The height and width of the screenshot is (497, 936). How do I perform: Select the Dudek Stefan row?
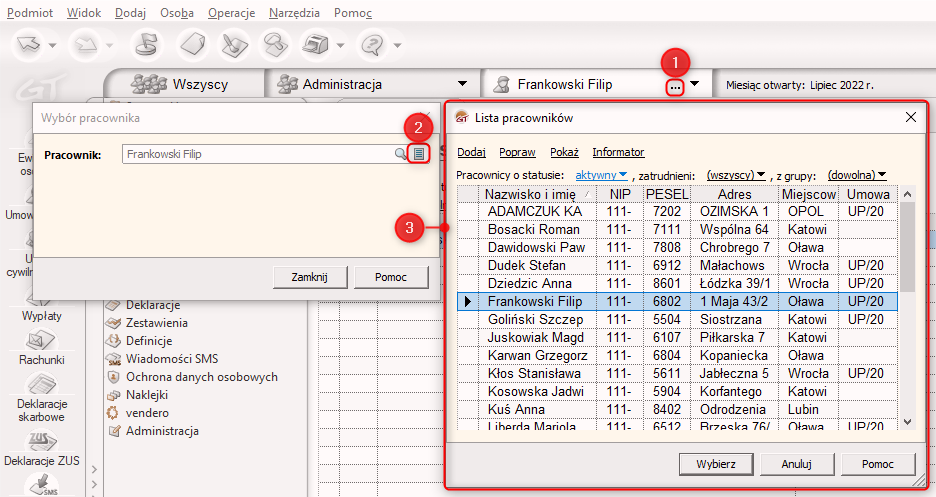(x=678, y=266)
